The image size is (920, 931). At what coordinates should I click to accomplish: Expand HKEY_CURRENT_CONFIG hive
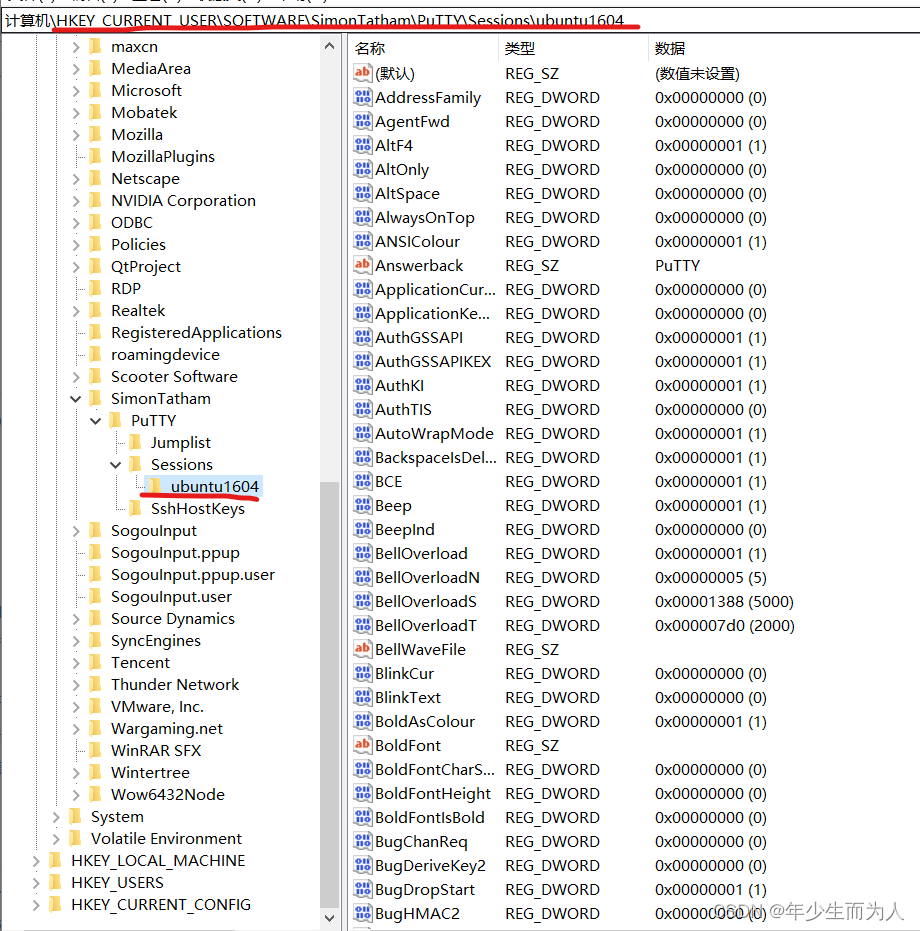pos(36,904)
